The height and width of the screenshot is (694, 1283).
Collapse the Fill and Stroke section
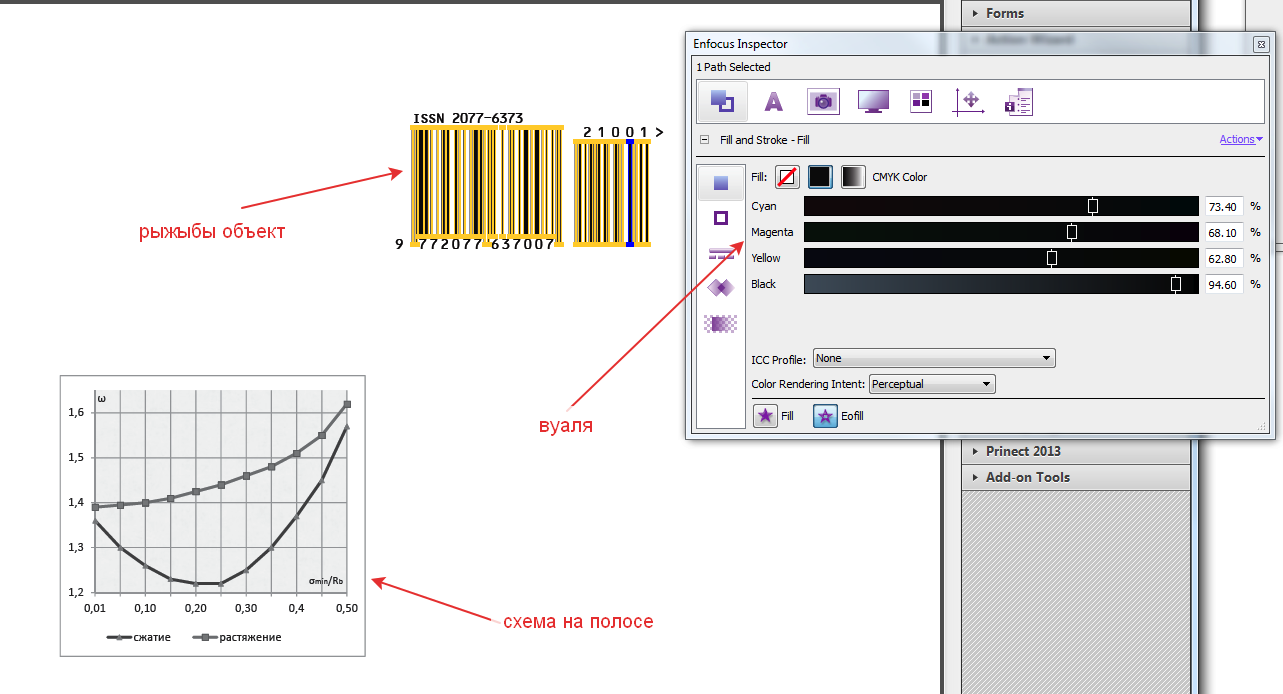coord(704,141)
